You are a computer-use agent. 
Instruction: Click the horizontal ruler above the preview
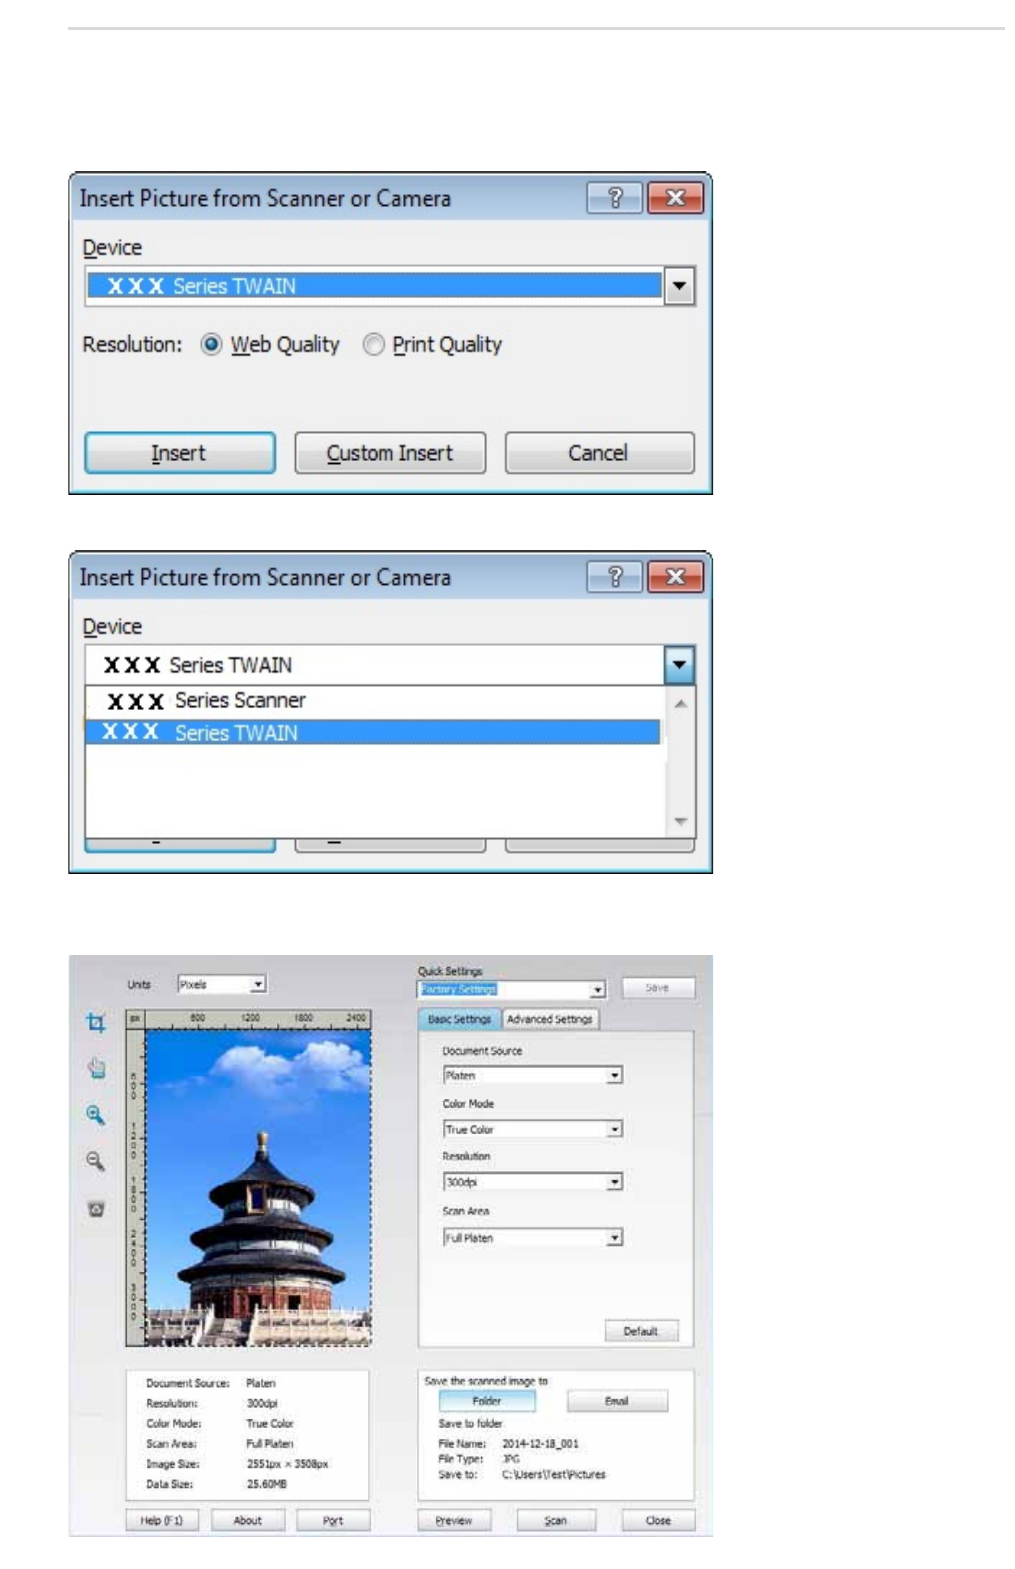tap(259, 1019)
